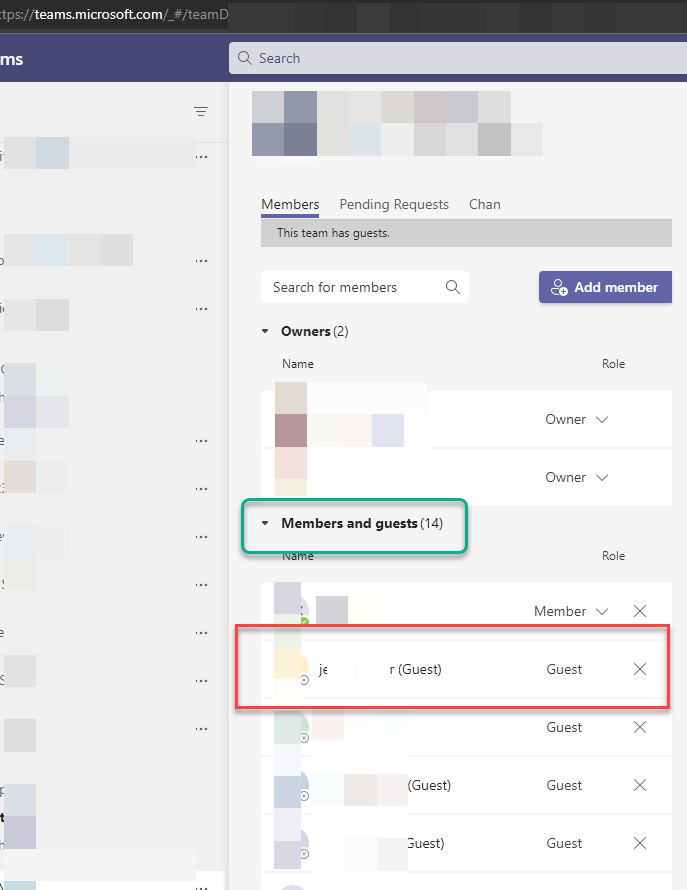The image size is (687, 890).
Task: Open the first Owner role dropdown
Action: [602, 419]
